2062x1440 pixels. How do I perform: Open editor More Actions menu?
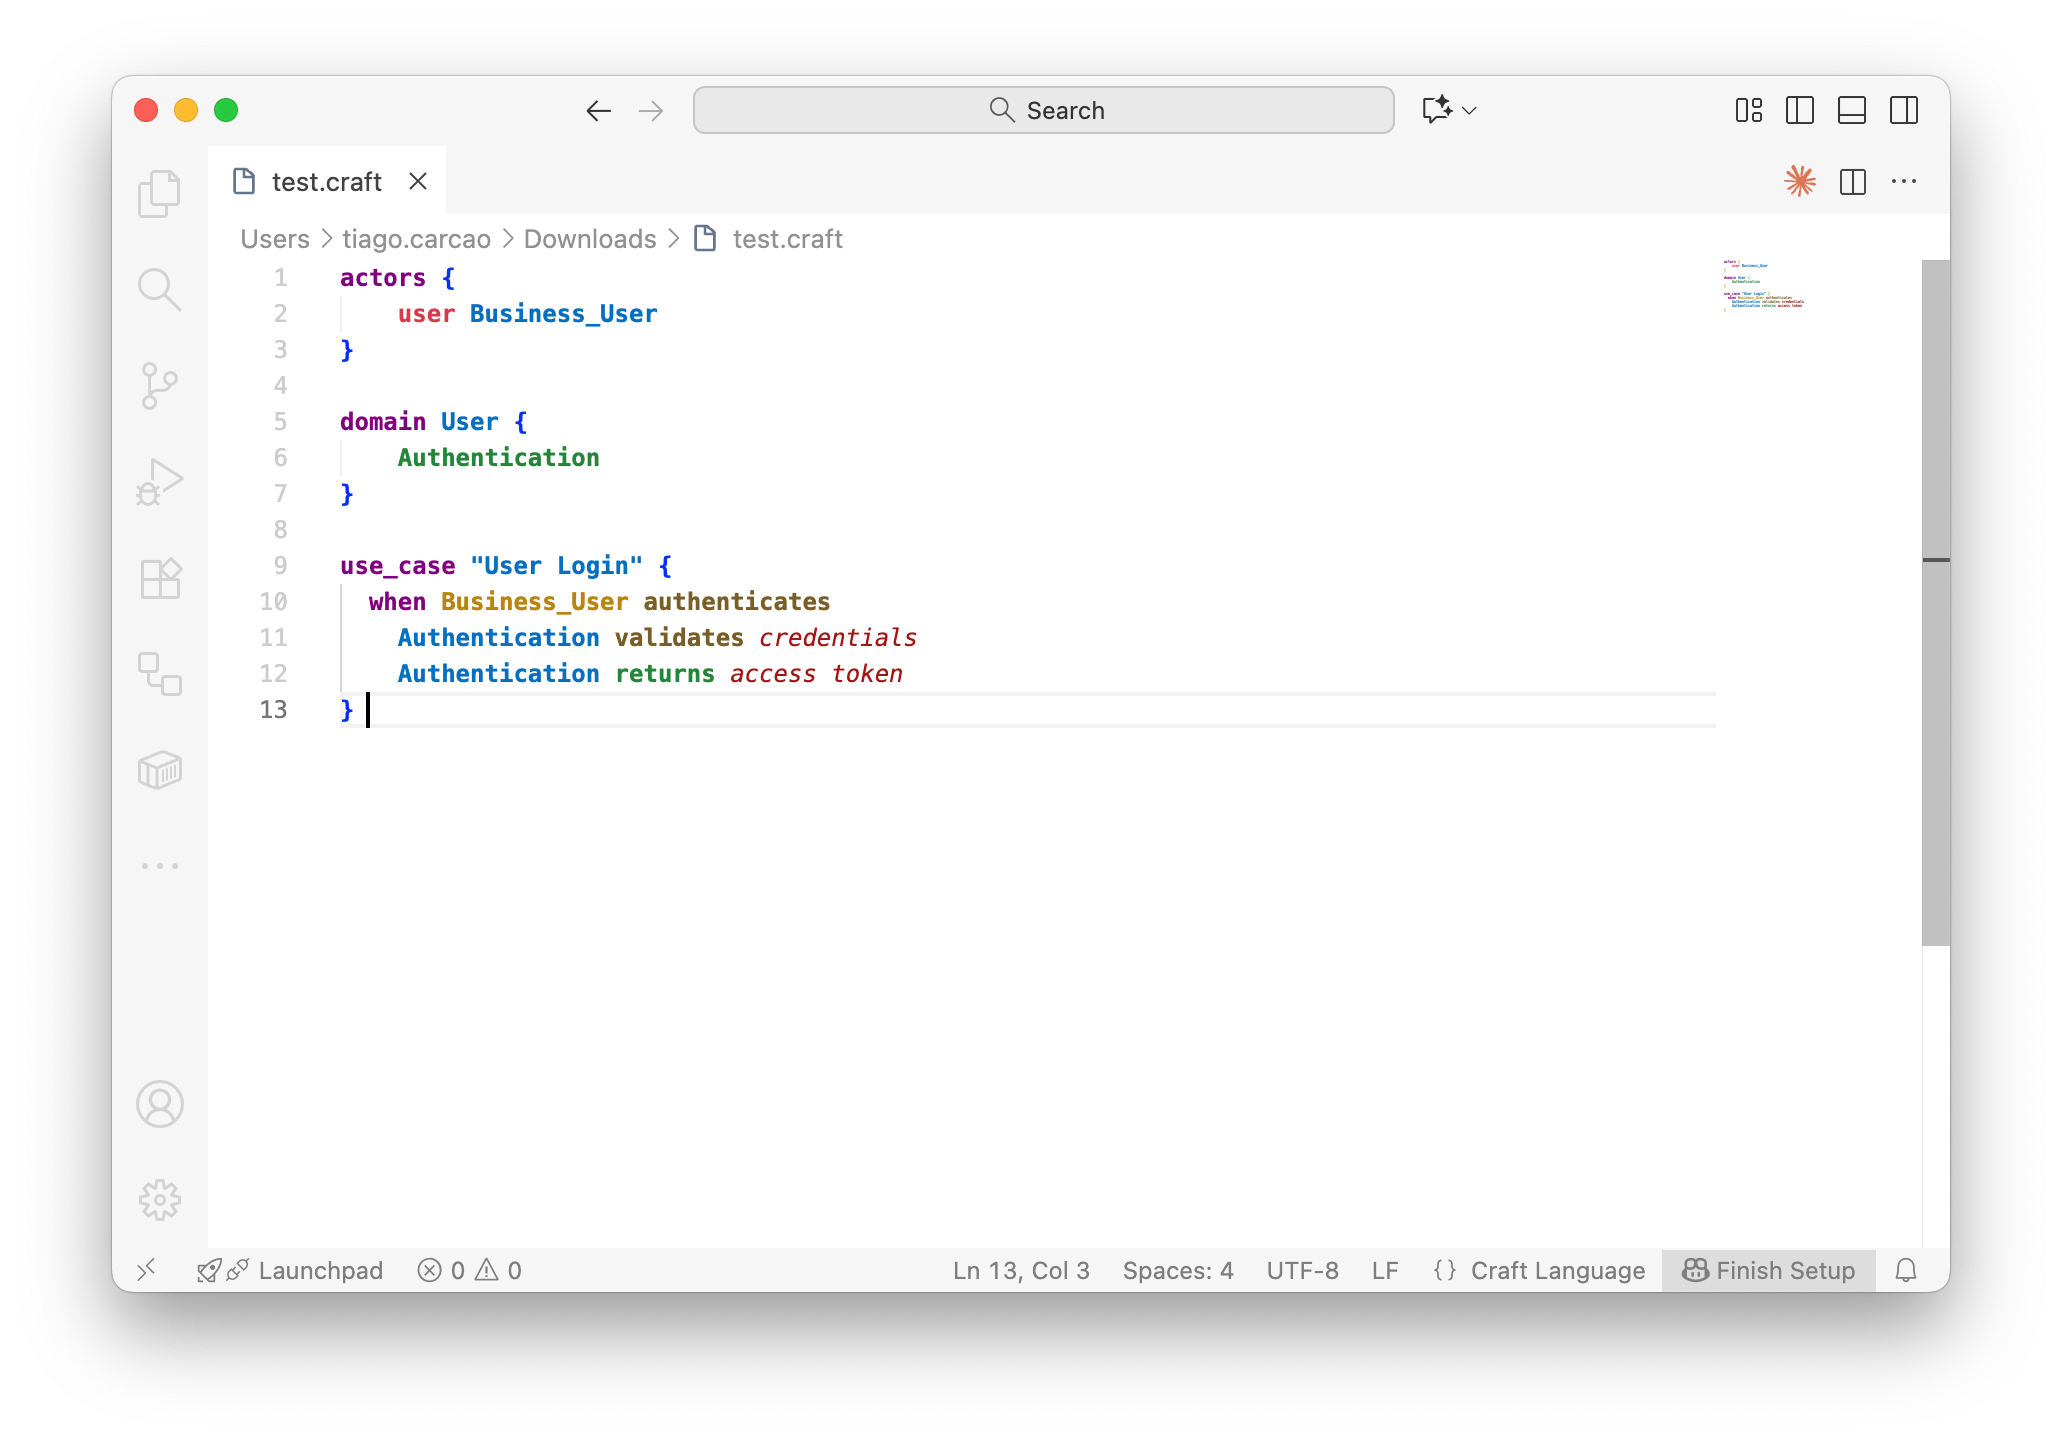(x=1904, y=182)
